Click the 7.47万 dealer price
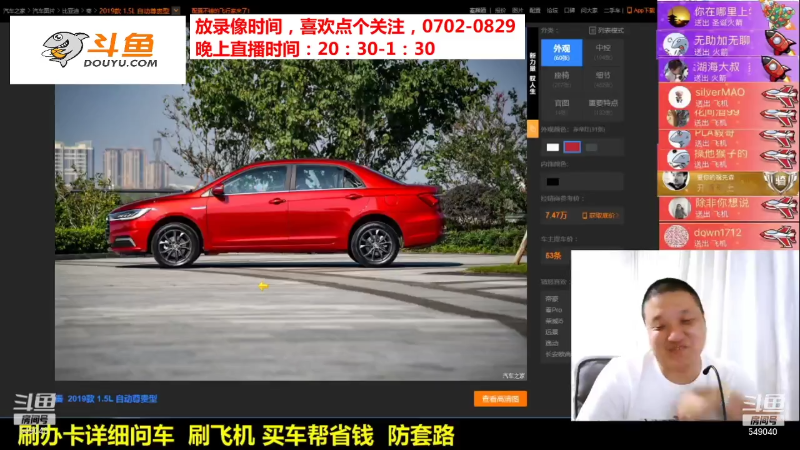800x450 pixels. pyautogui.click(x=556, y=215)
